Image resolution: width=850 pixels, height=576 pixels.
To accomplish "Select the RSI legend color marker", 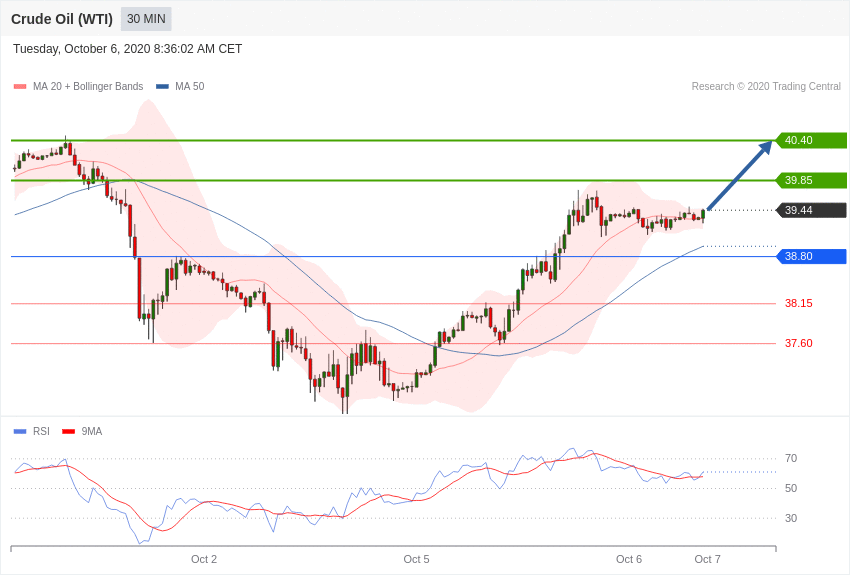I will click(x=20, y=432).
